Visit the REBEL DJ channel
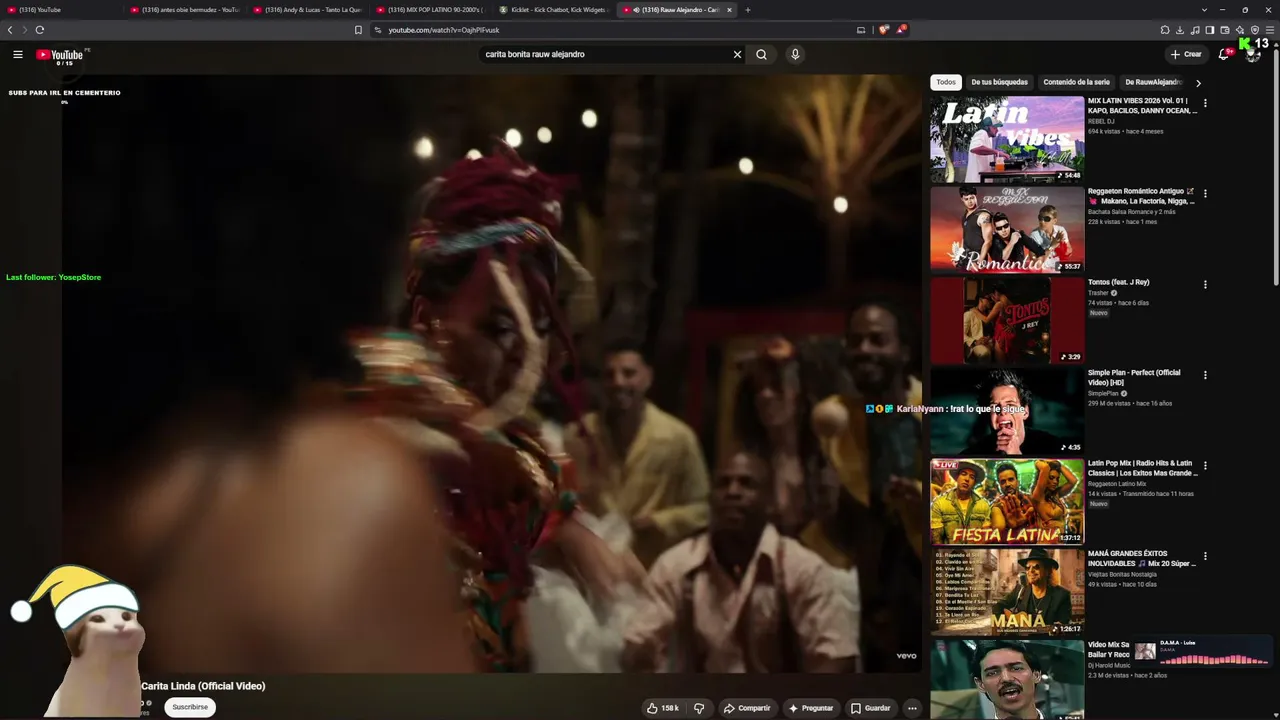 (x=1101, y=121)
